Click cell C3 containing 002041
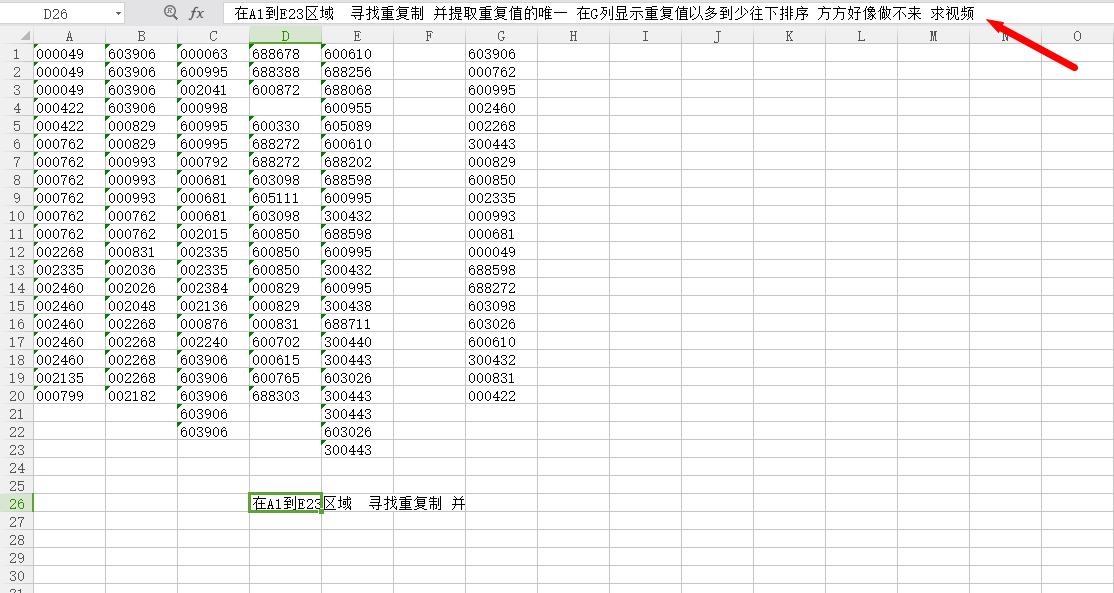This screenshot has width=1114, height=593. (x=213, y=90)
